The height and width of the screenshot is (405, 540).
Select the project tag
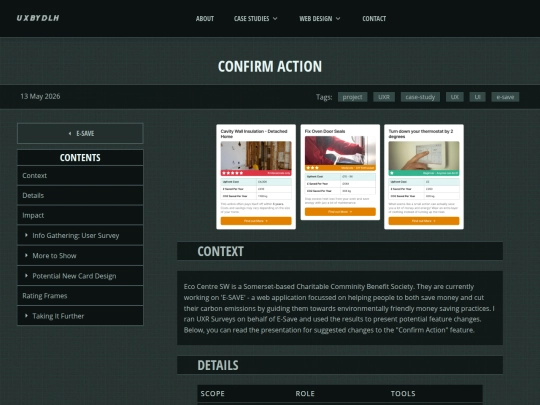(352, 97)
